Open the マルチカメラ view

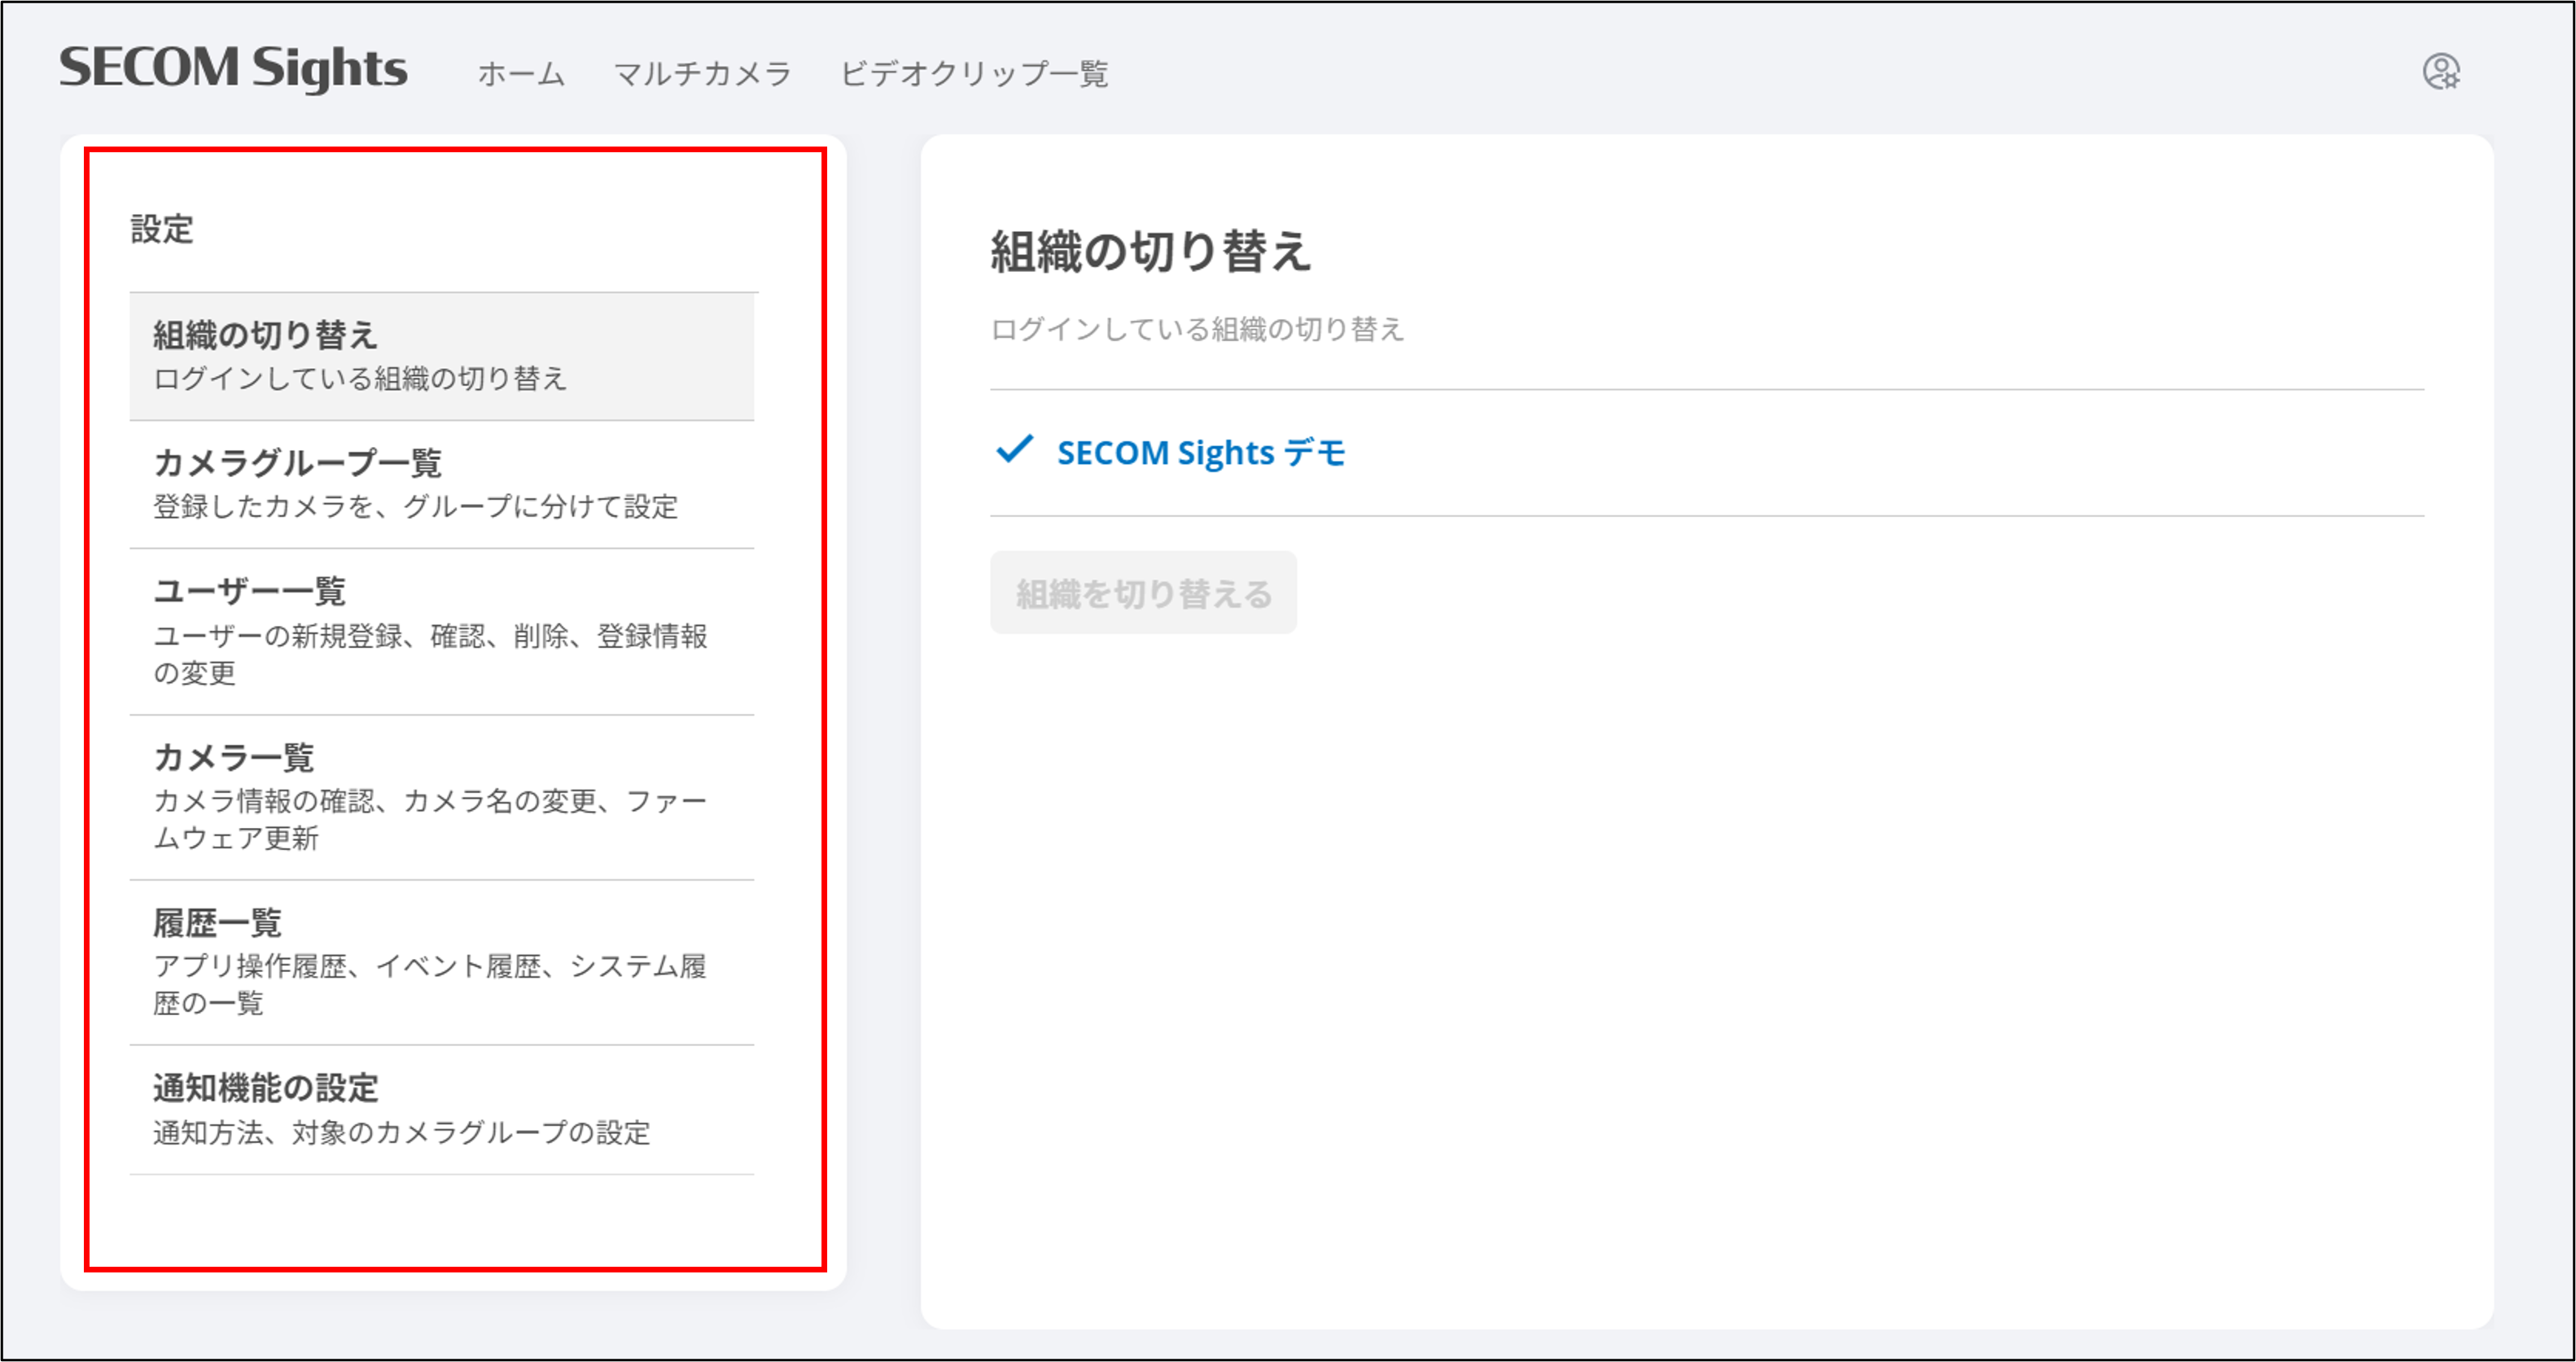(702, 73)
